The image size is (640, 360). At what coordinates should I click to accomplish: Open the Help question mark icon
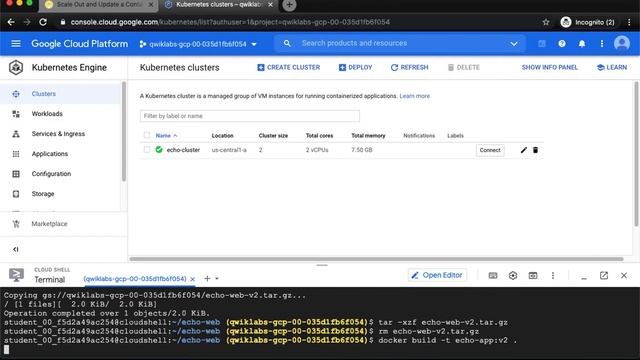click(562, 44)
